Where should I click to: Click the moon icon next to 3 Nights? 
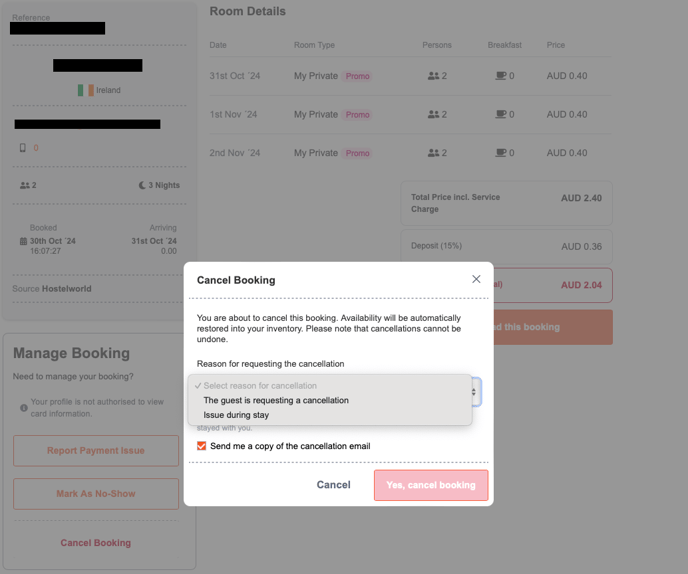[142, 185]
